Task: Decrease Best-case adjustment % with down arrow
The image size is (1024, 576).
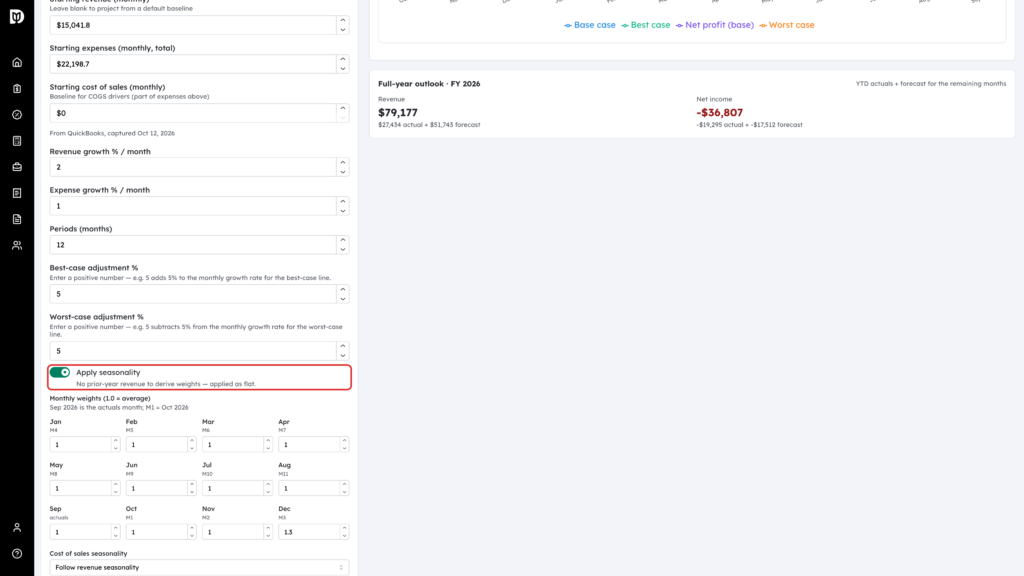Action: point(343,298)
